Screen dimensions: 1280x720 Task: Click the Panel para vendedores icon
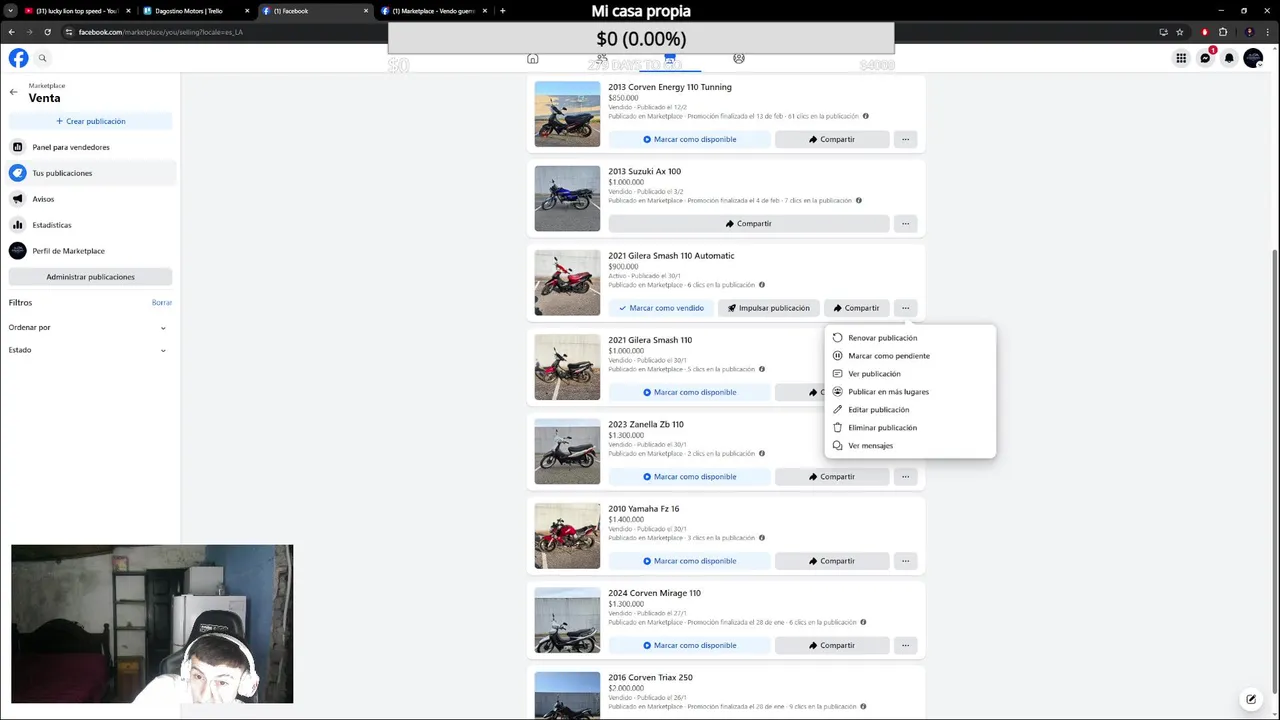click(18, 147)
